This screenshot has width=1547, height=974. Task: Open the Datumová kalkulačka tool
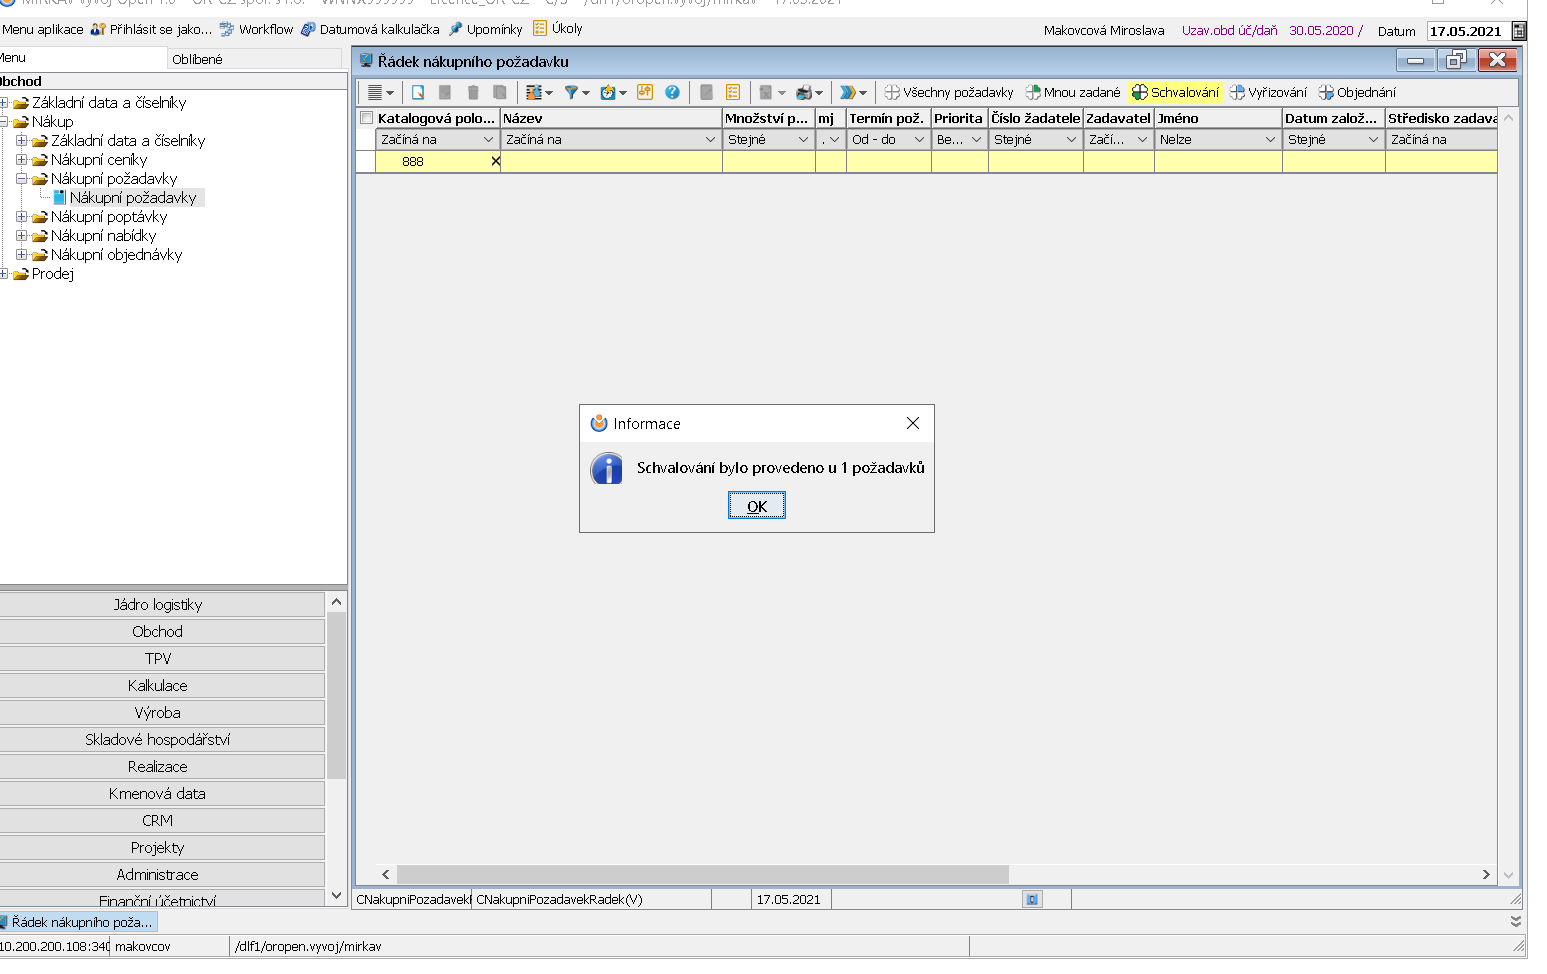pyautogui.click(x=371, y=29)
